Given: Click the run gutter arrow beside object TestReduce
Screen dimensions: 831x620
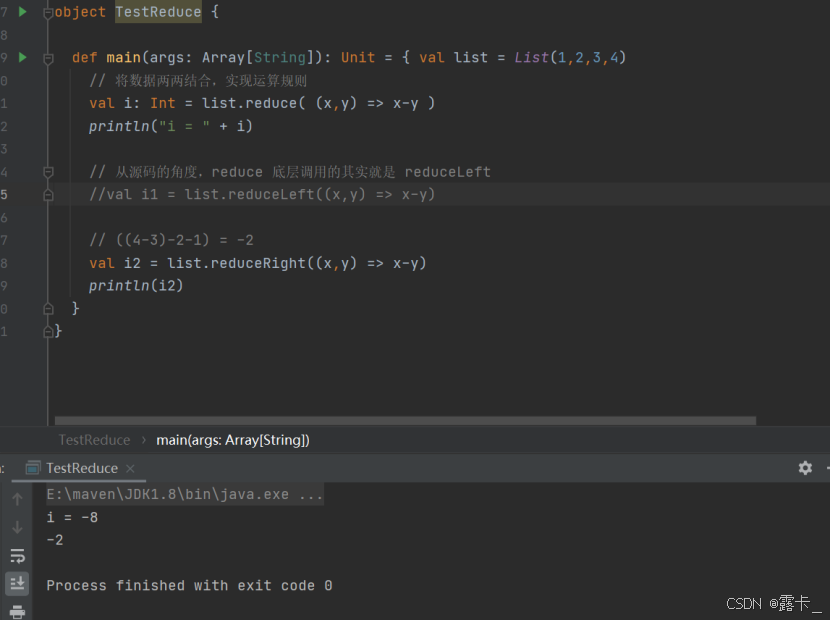Looking at the screenshot, I should coord(23,11).
